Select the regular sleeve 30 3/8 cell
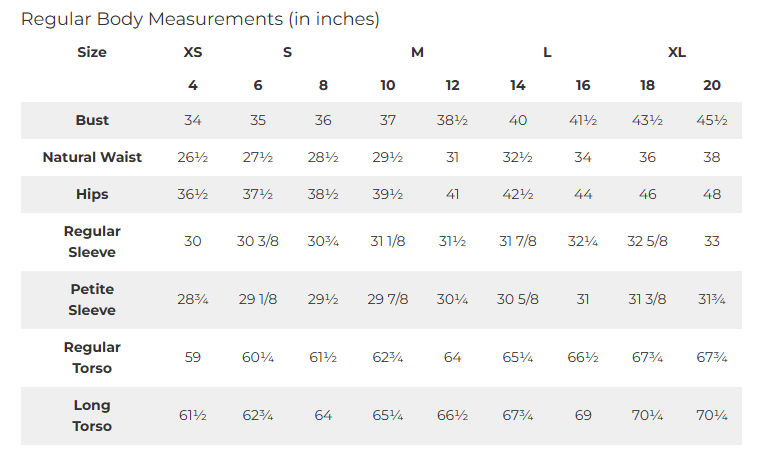Screen dimensions: 762x462 258,241
